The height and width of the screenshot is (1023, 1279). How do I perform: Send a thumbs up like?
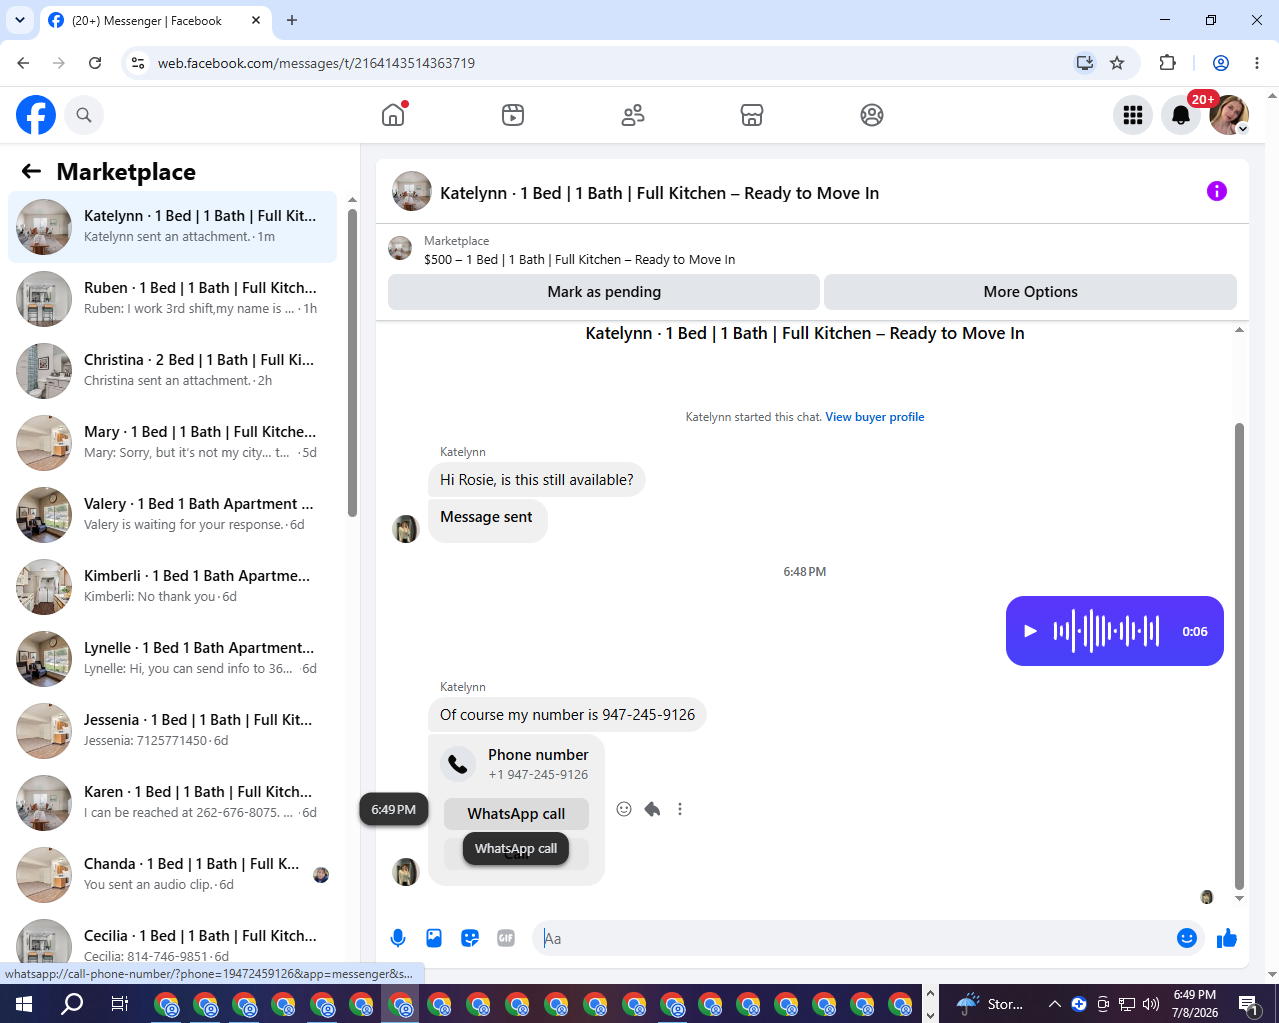[1227, 938]
